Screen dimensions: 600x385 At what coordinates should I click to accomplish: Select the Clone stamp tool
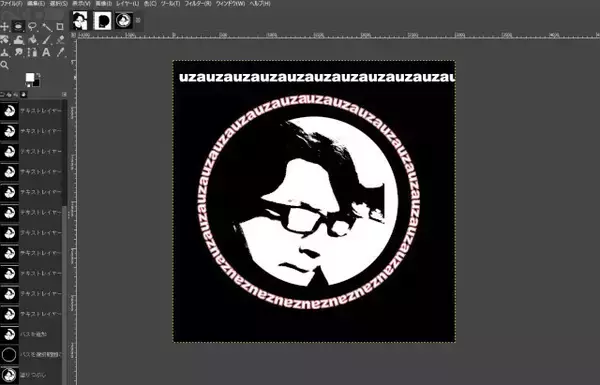pyautogui.click(x=5, y=52)
